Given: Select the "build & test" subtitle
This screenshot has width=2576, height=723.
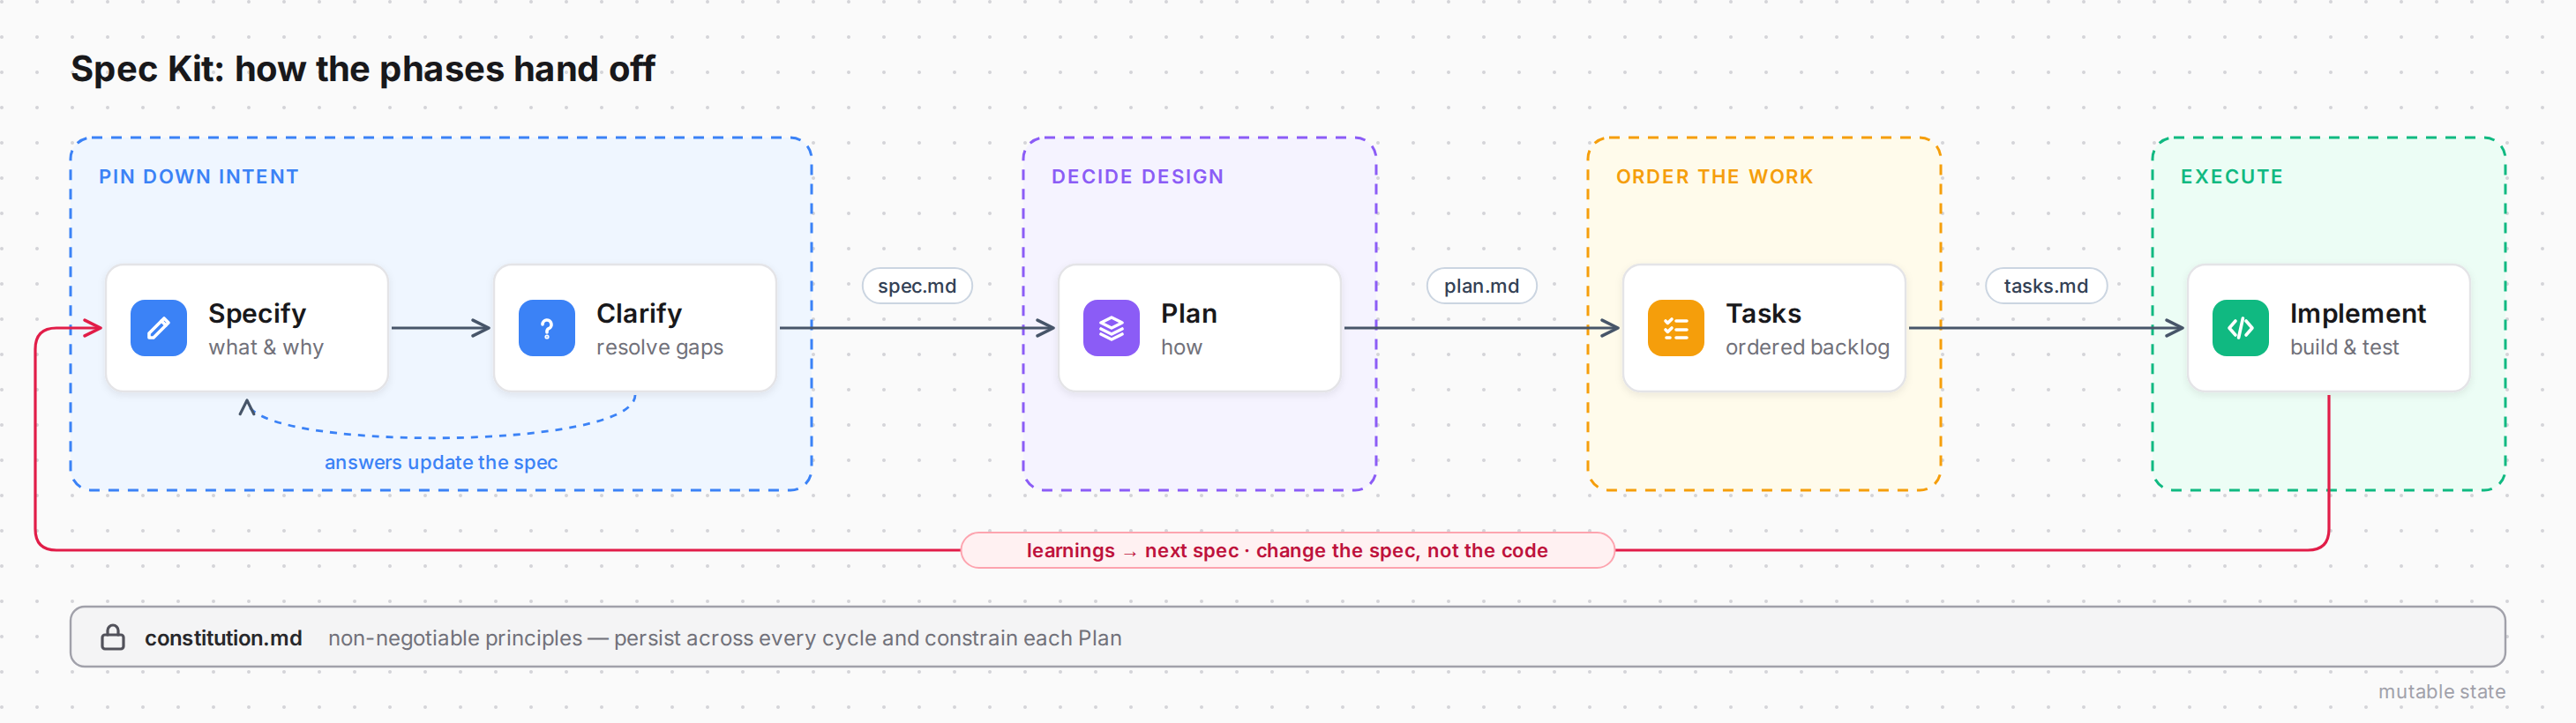Looking at the screenshot, I should pos(2345,347).
